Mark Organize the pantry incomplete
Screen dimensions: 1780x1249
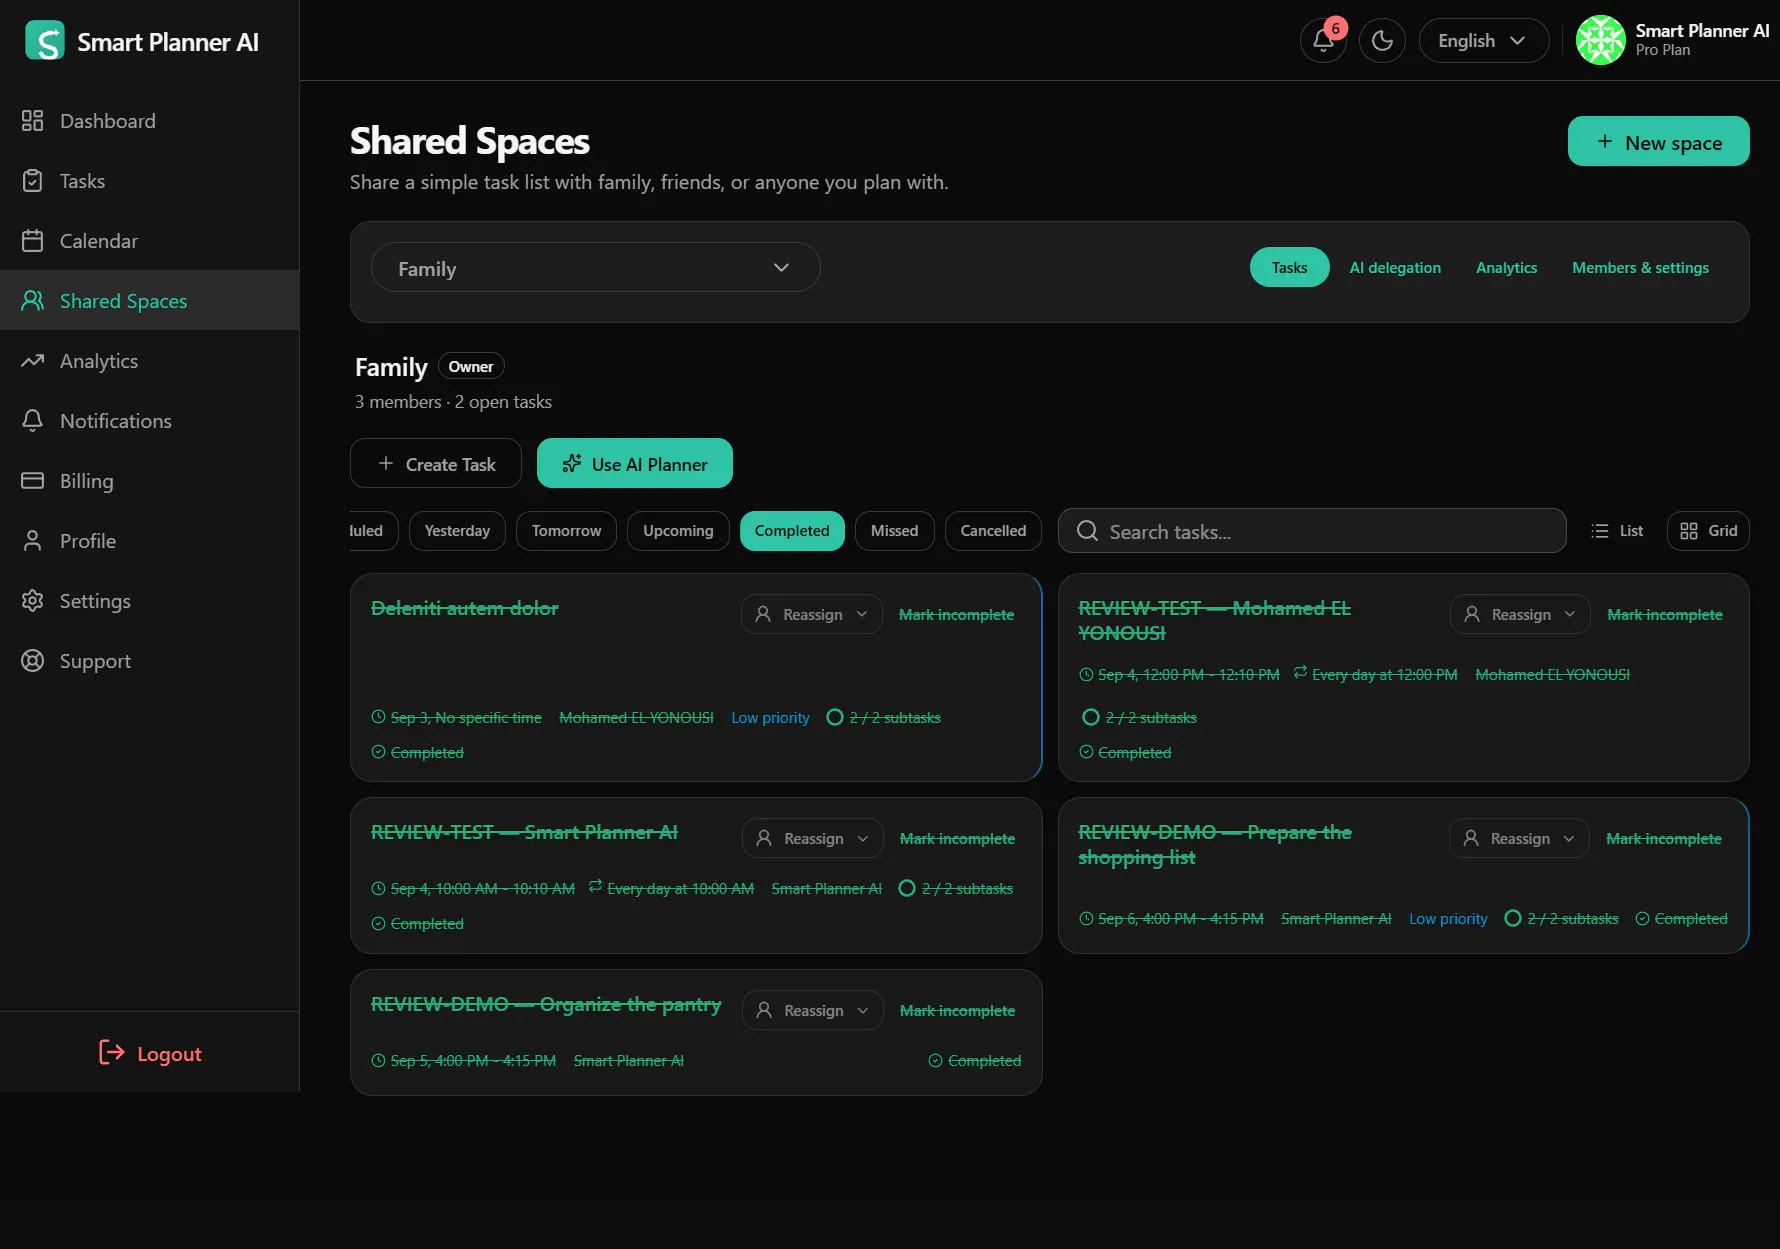point(957,1011)
